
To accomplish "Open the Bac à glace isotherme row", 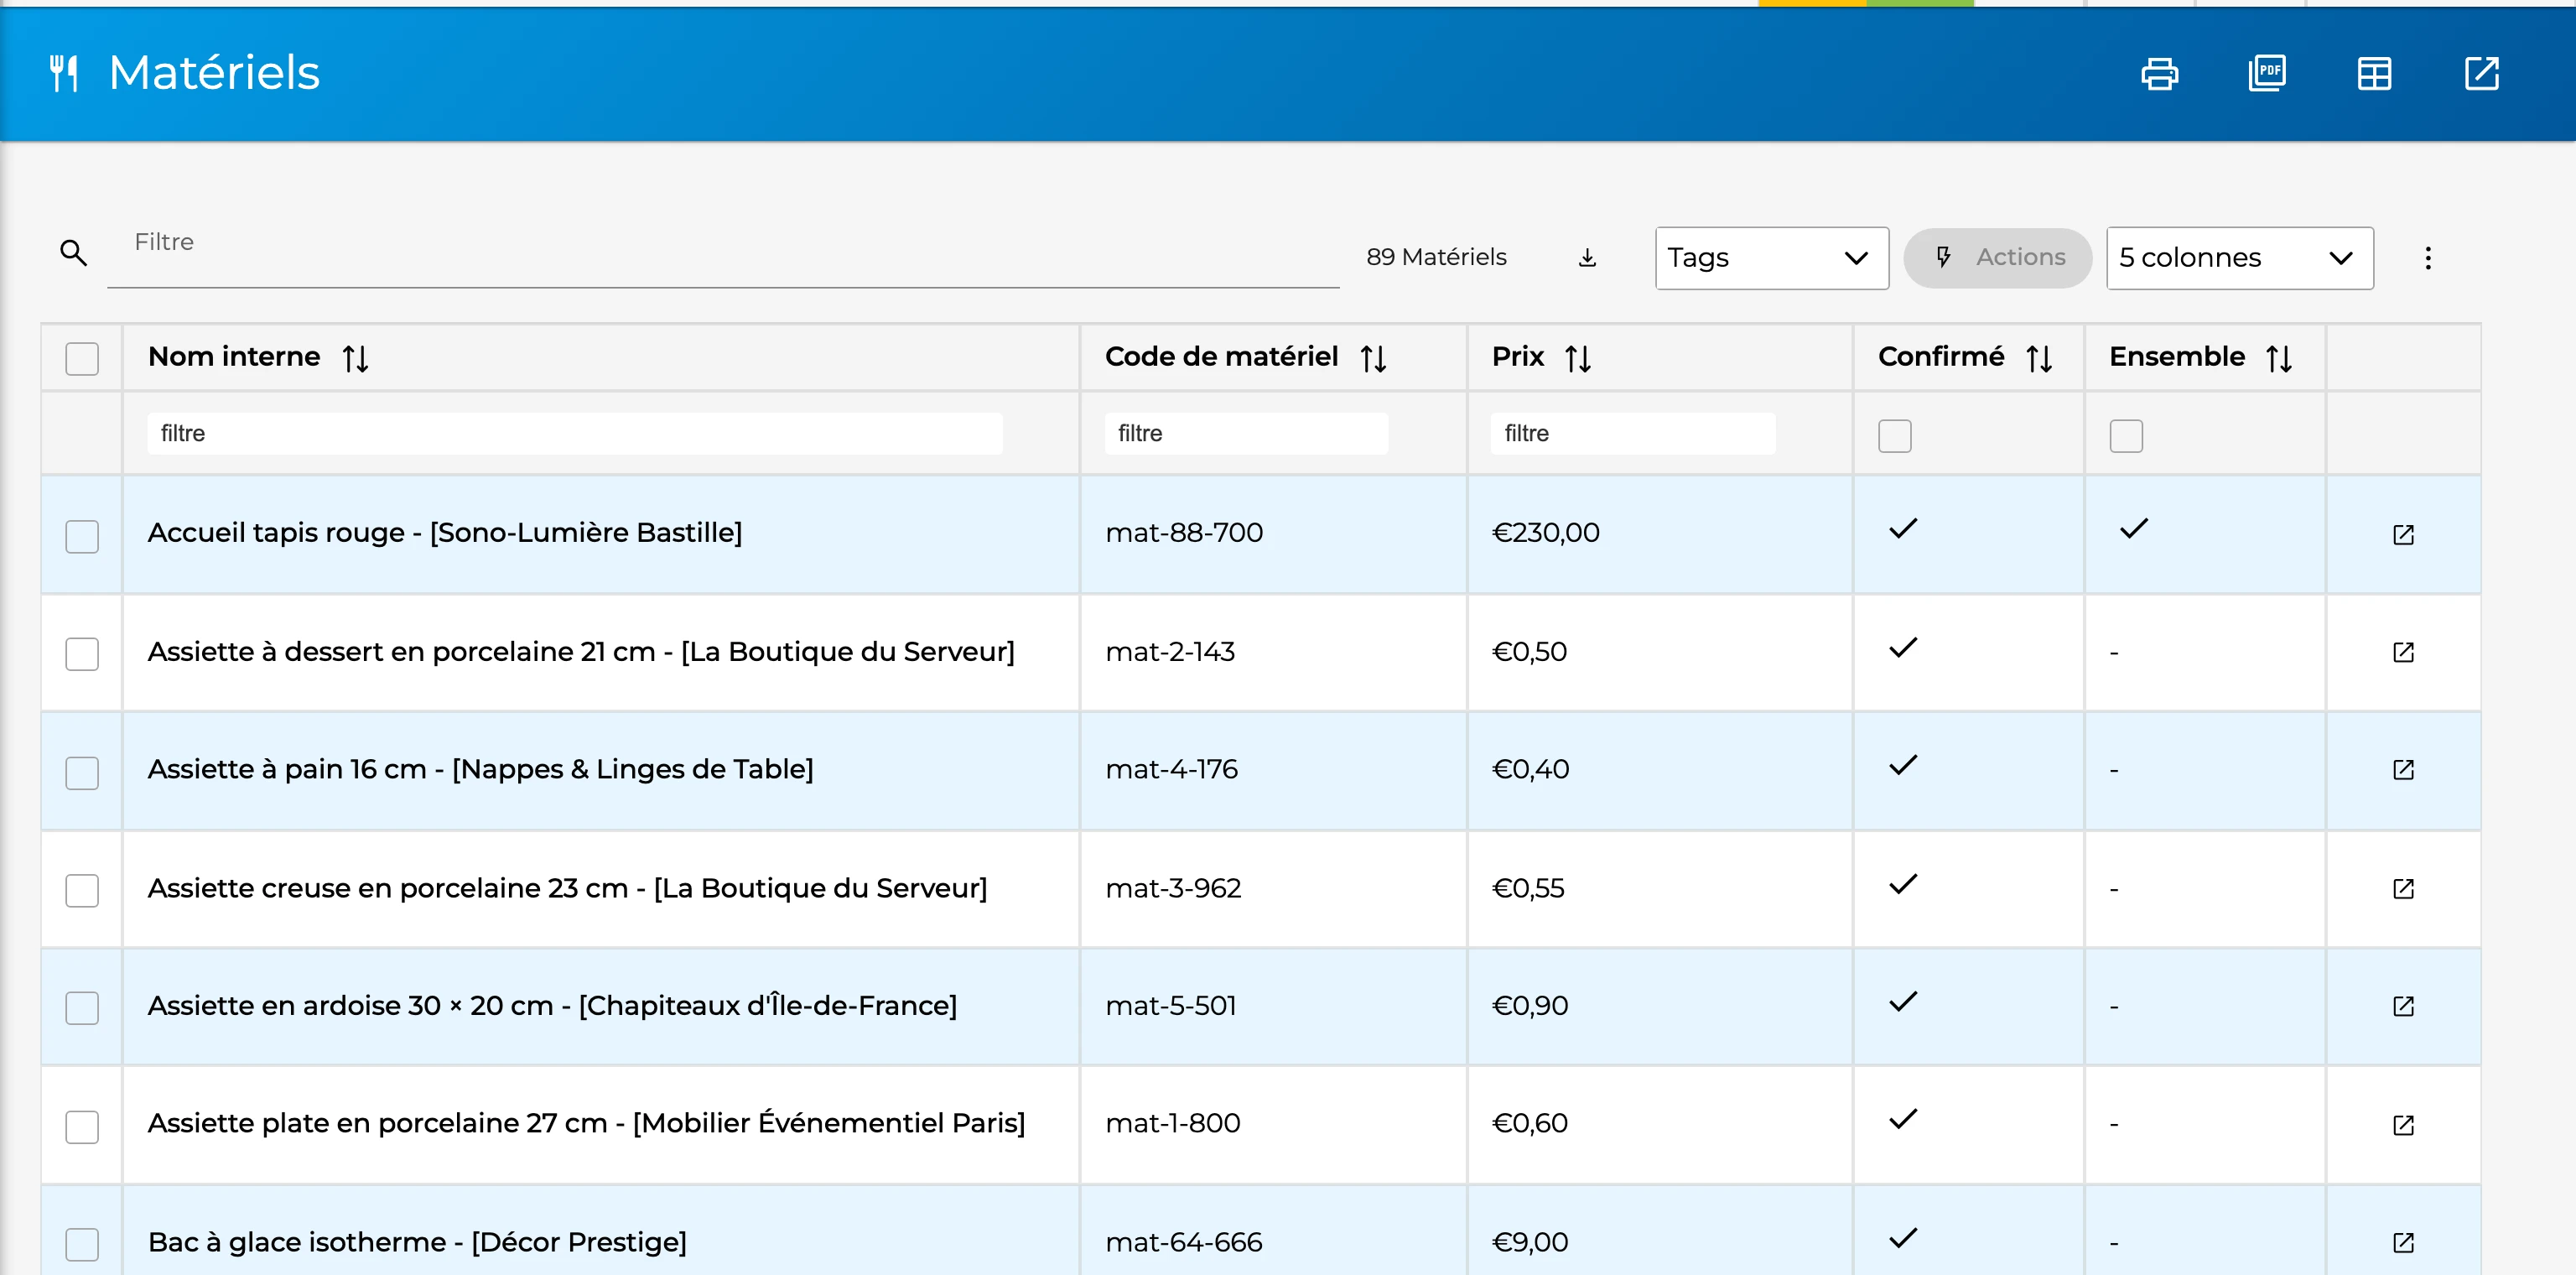I will [x=2403, y=1243].
